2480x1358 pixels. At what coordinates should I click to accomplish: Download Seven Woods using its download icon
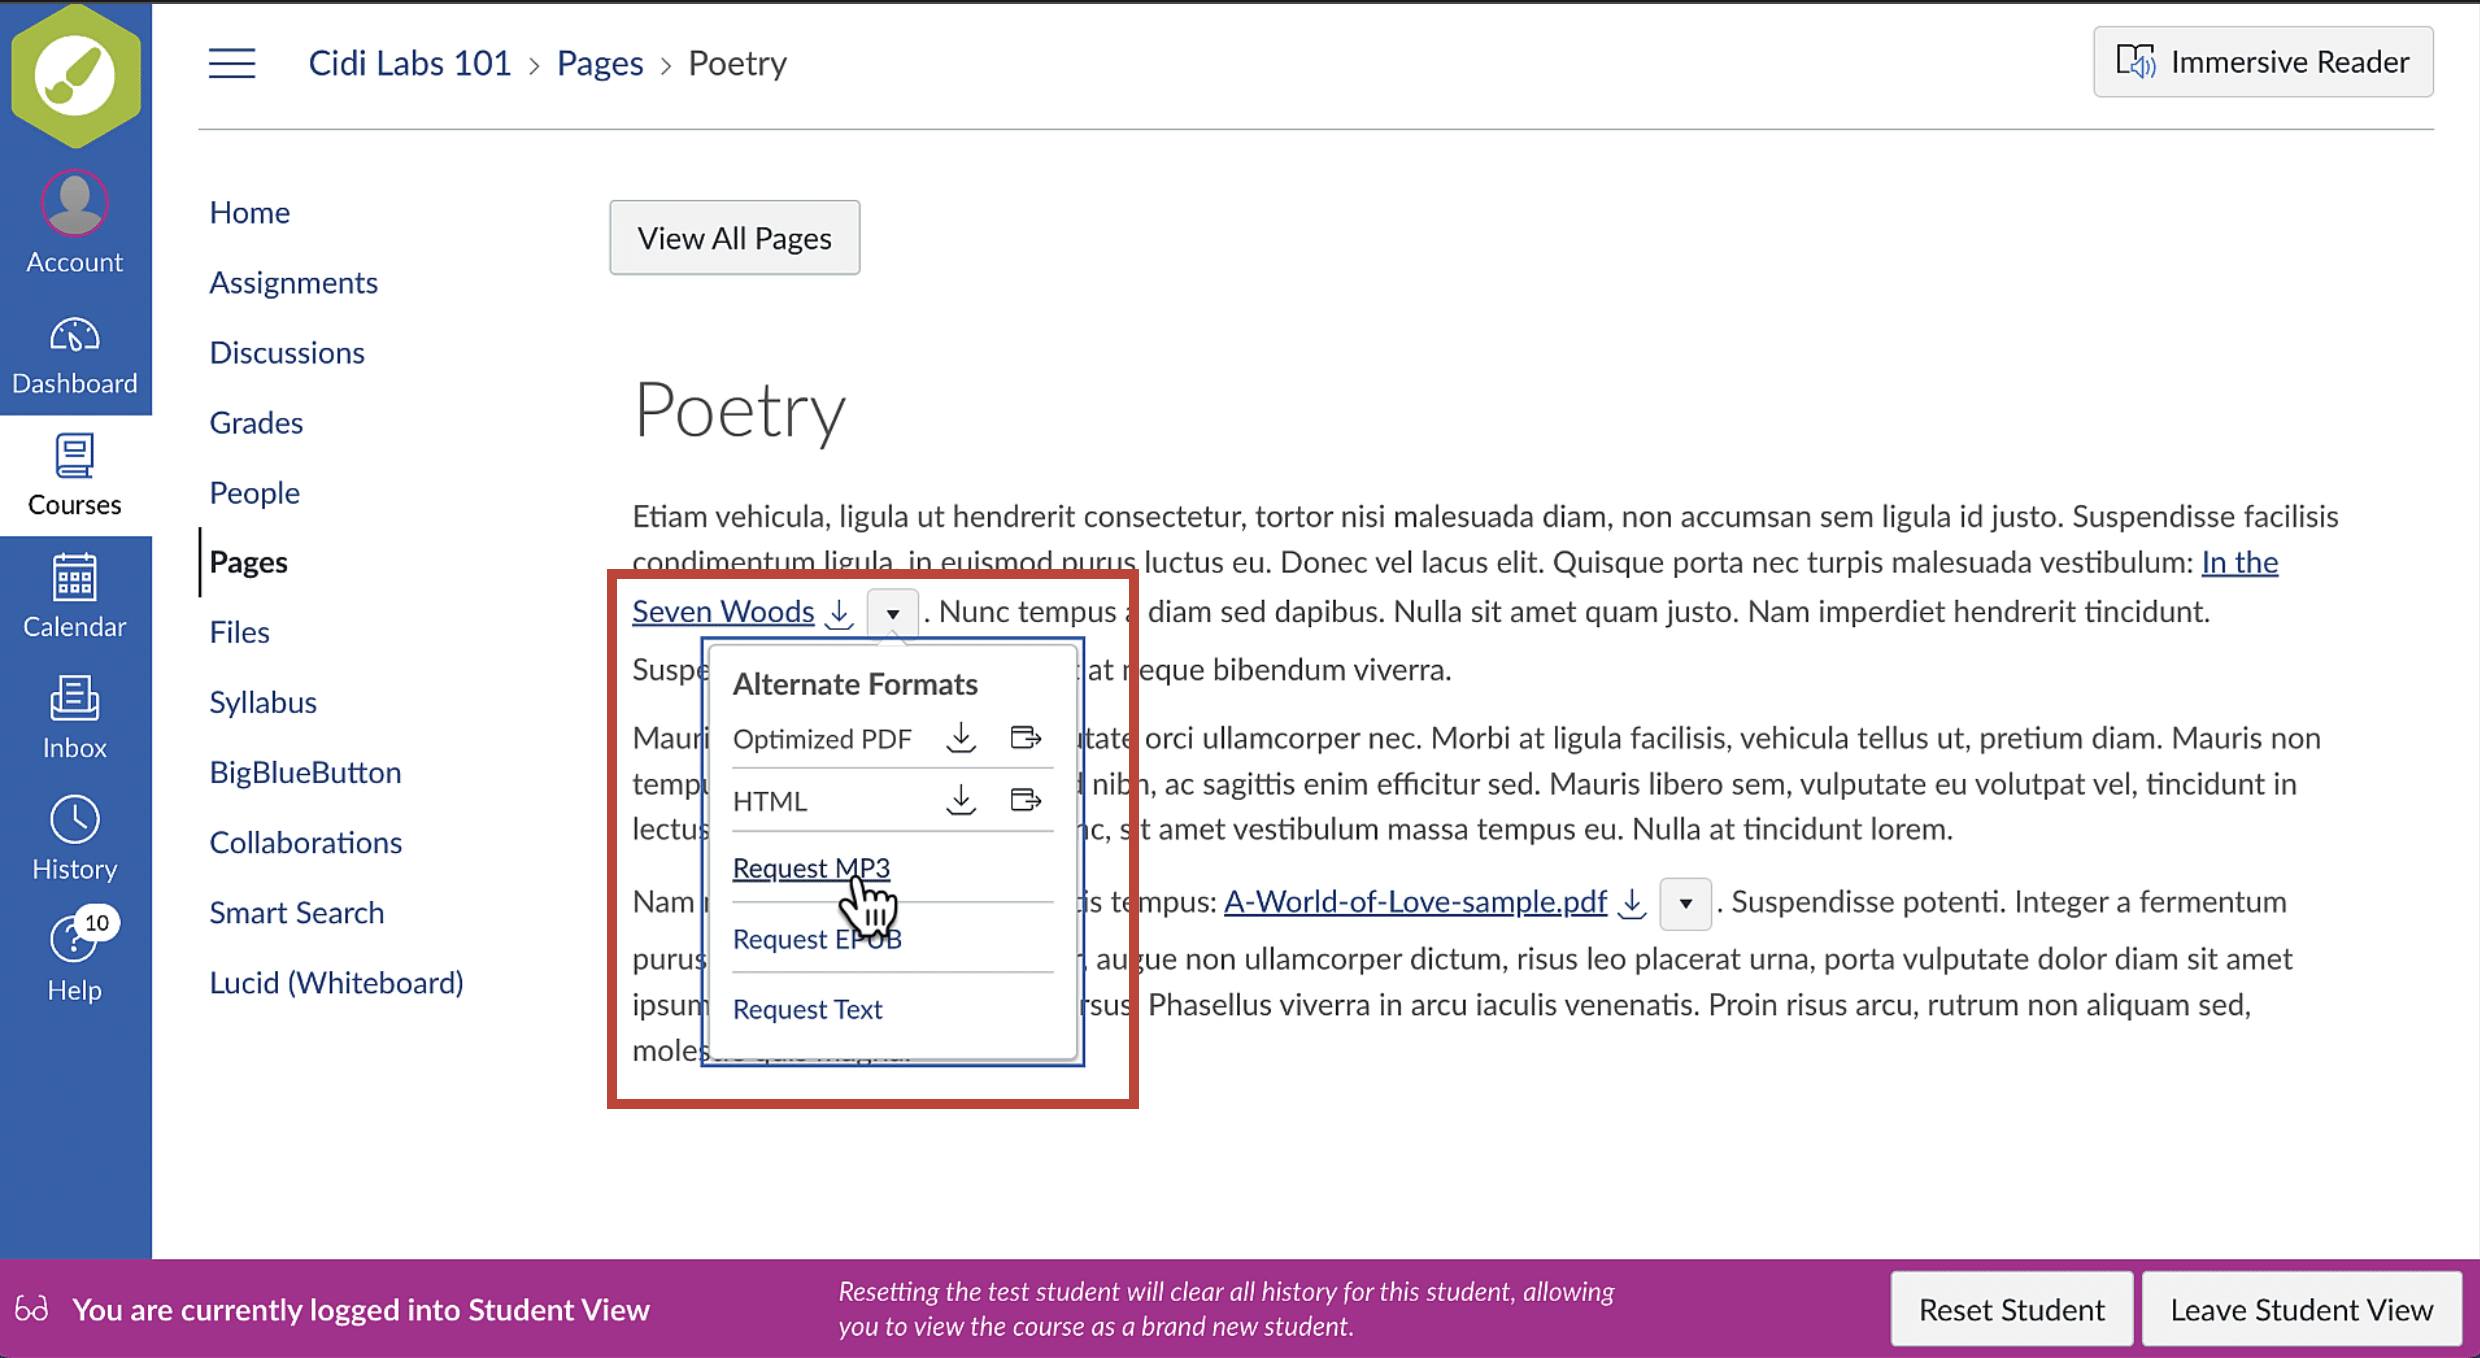click(x=839, y=613)
